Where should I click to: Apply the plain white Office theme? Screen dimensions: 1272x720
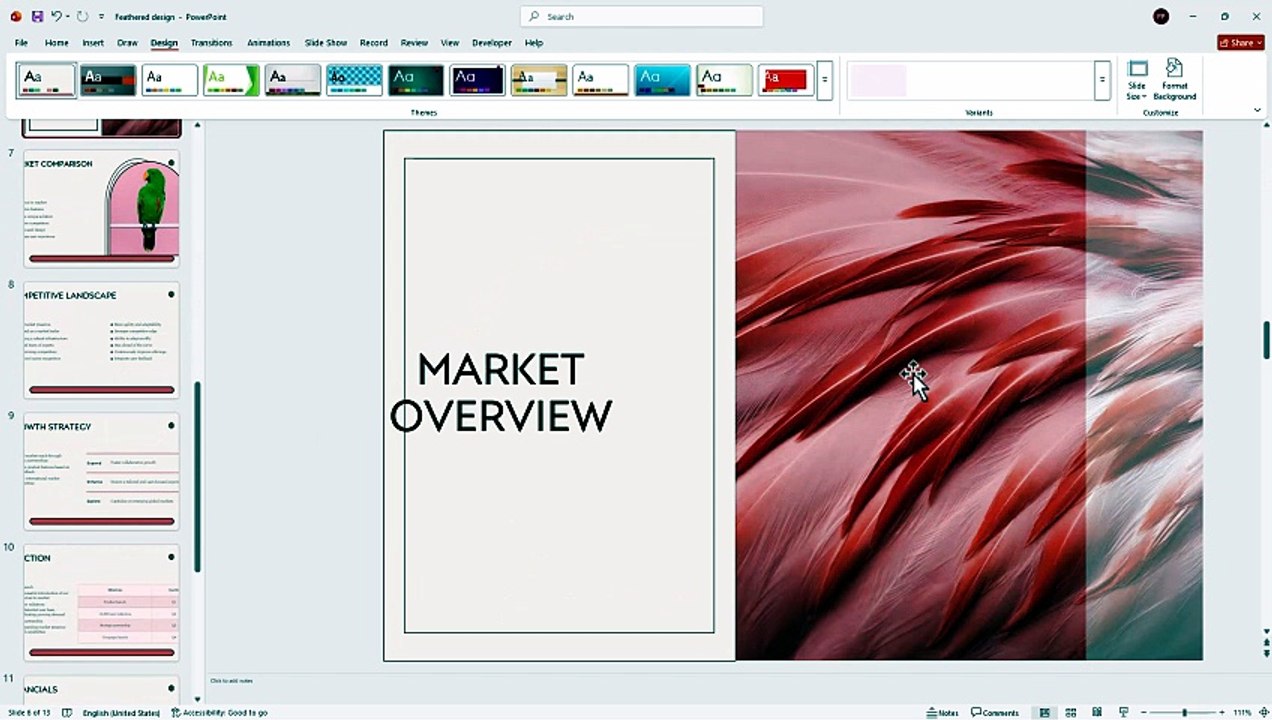pyautogui.click(x=170, y=80)
